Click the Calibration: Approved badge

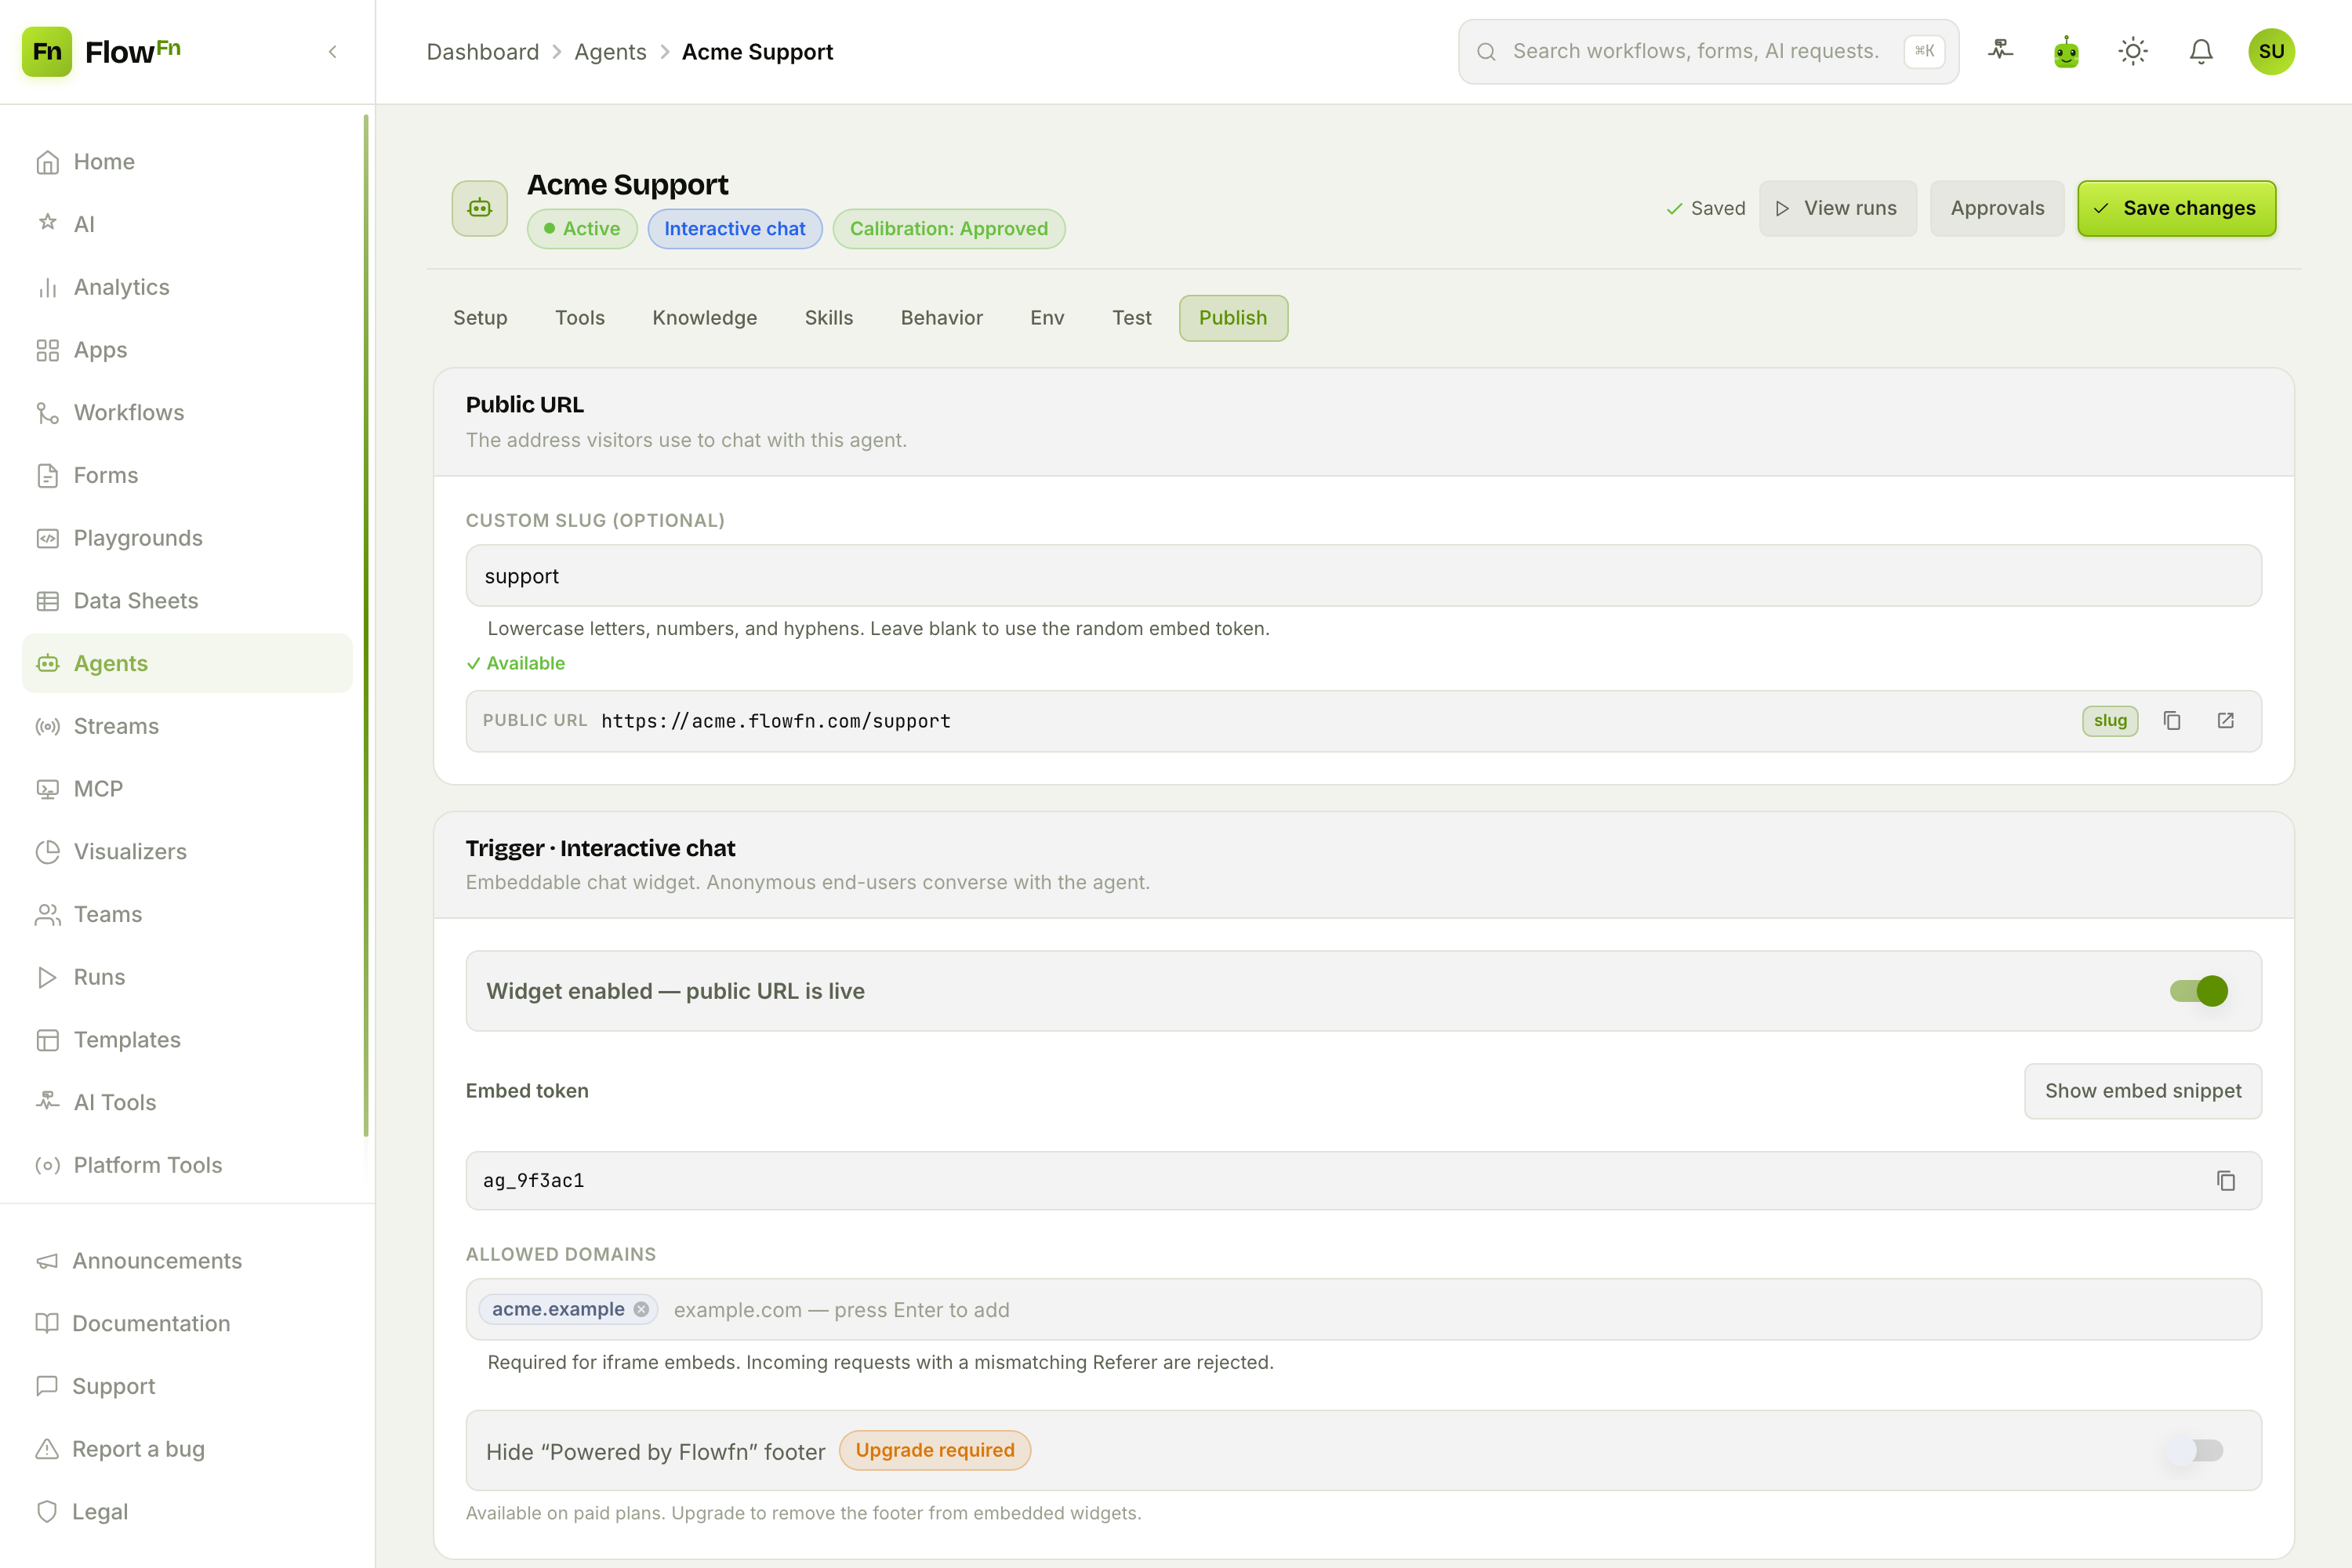pos(949,229)
